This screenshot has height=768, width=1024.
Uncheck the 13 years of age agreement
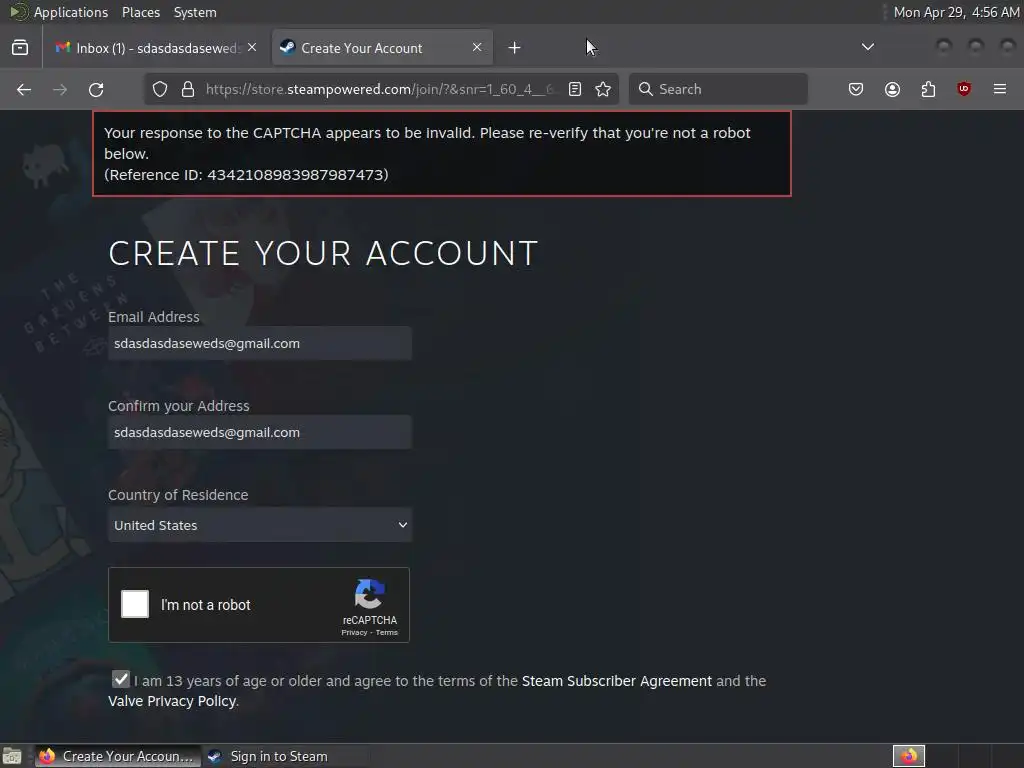coord(121,679)
